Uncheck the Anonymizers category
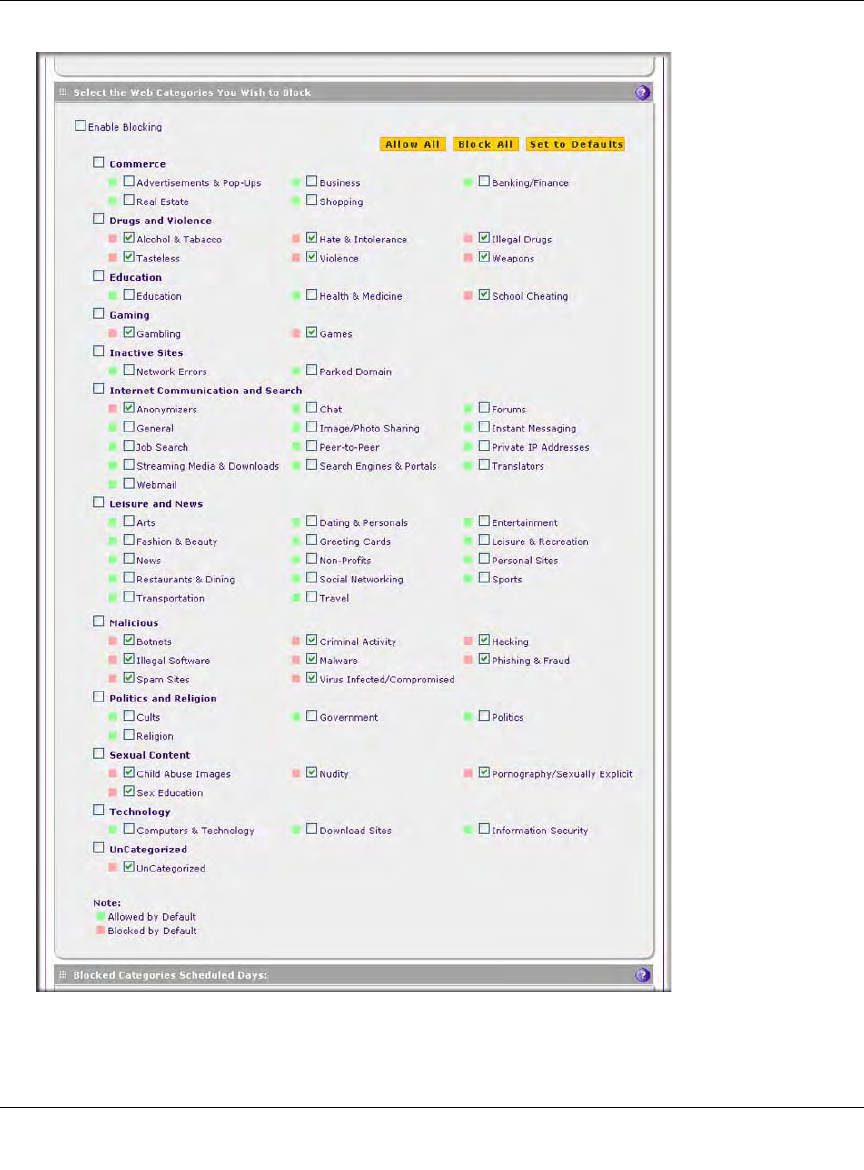 (129, 407)
